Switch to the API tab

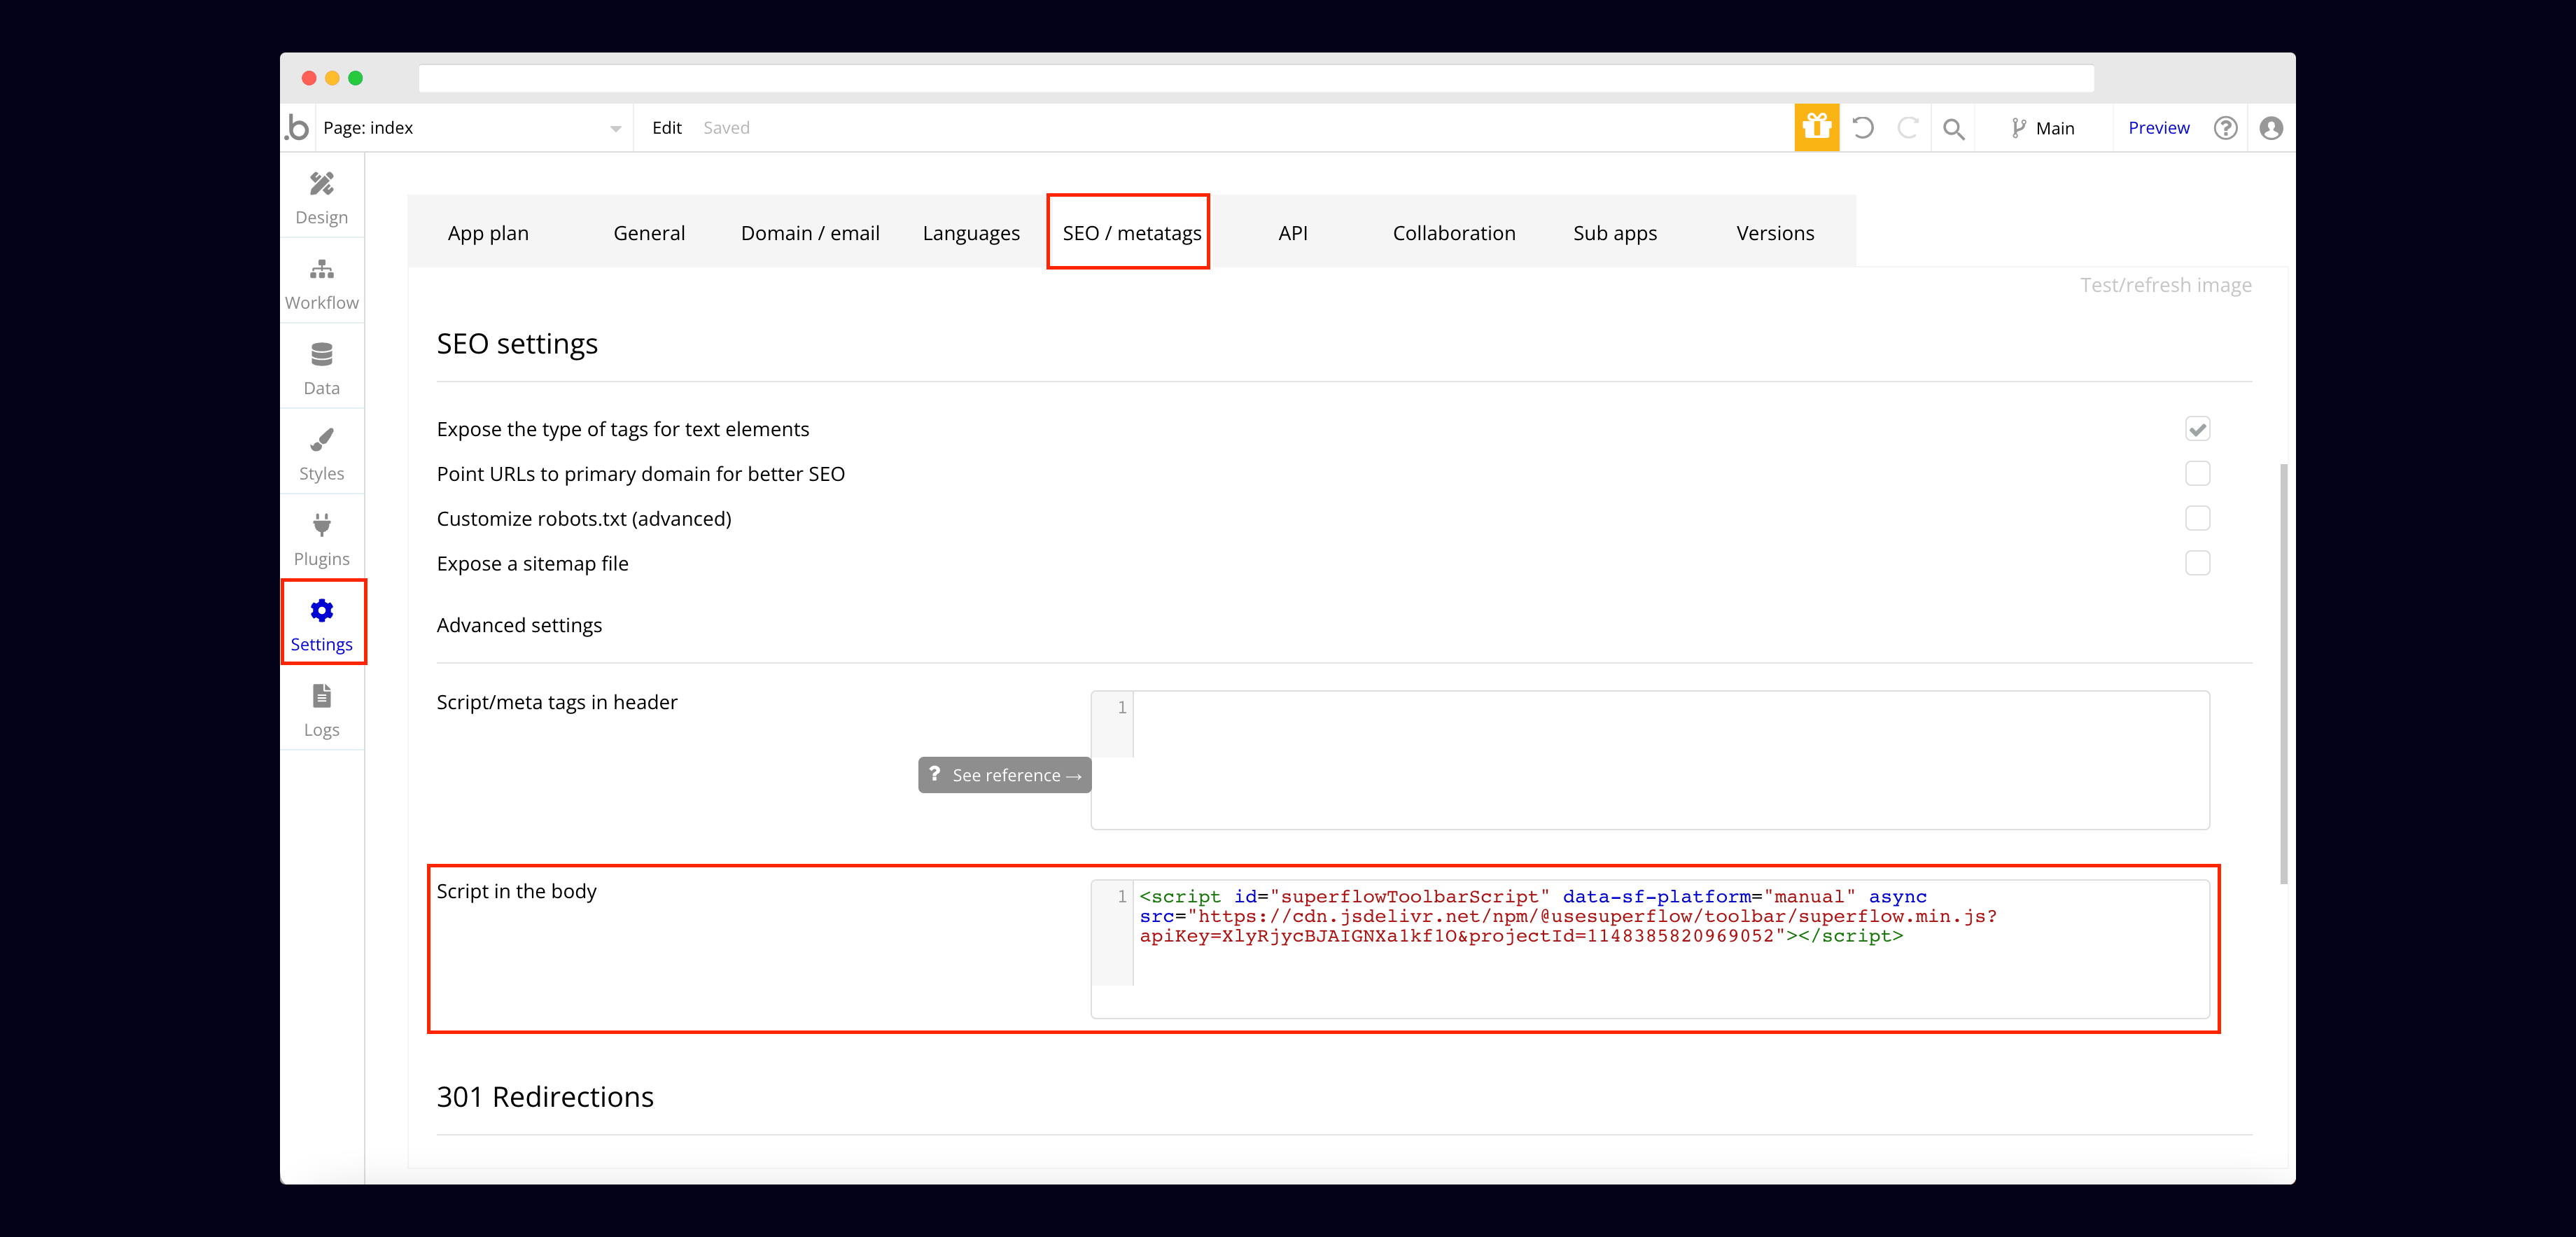click(1292, 233)
